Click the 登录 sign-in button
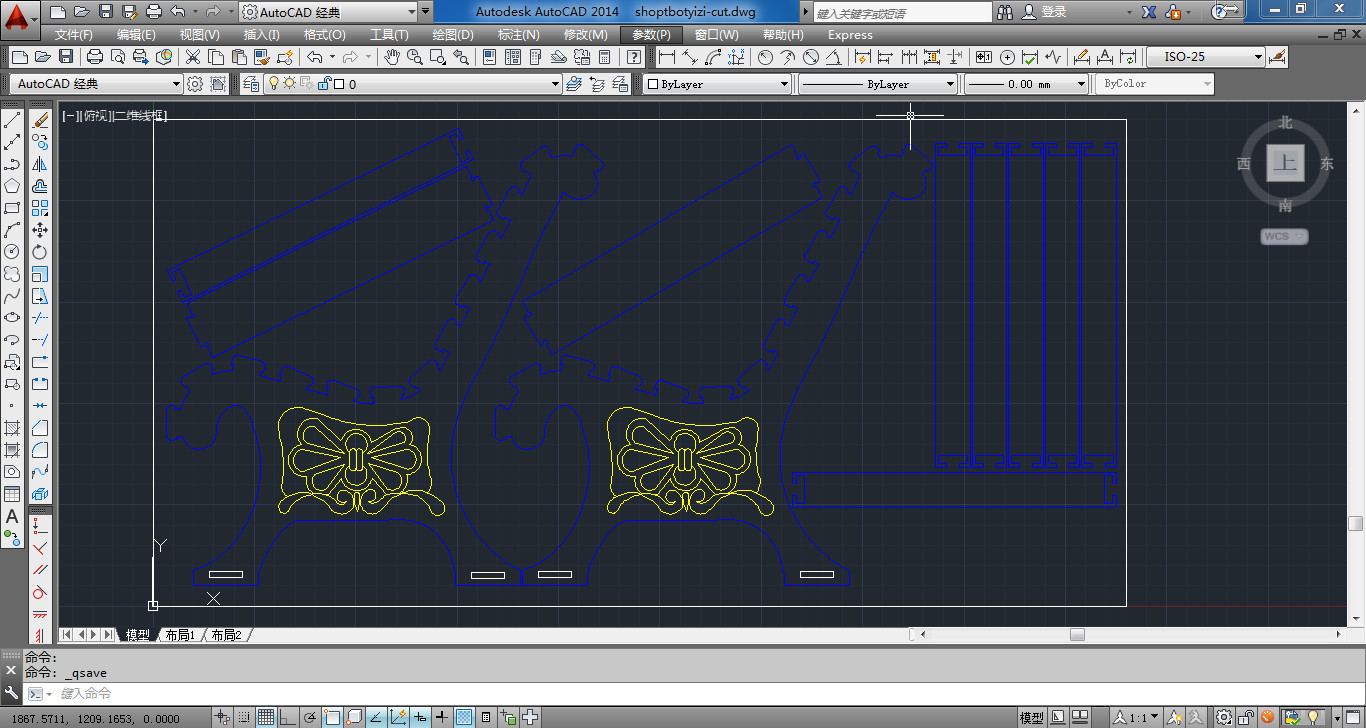 point(1044,12)
